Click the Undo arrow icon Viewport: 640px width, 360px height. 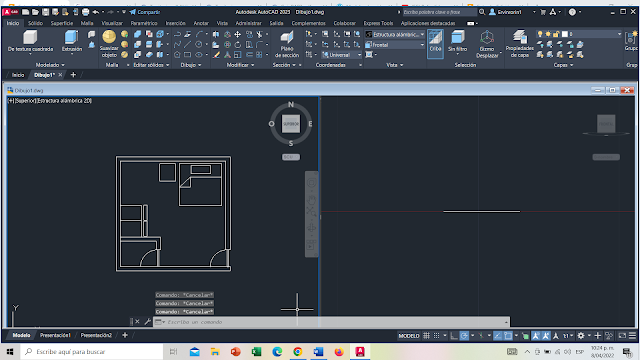(x=96, y=12)
